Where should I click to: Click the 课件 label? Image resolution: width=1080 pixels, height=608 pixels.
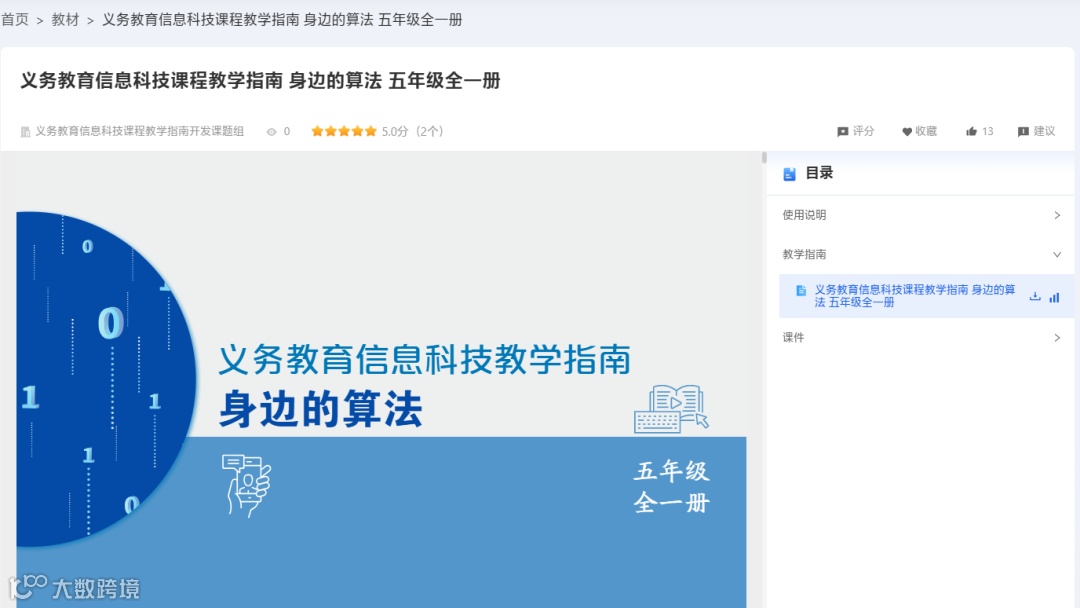(793, 337)
